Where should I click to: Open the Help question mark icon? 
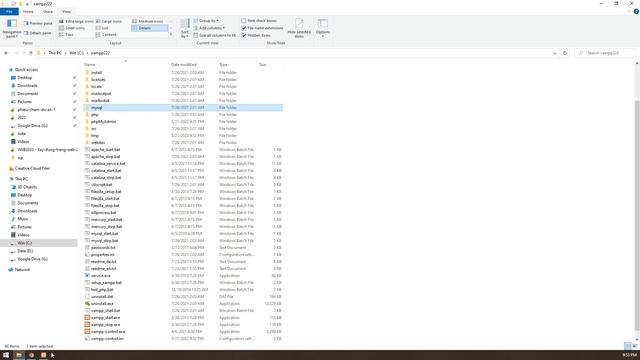coord(636,12)
